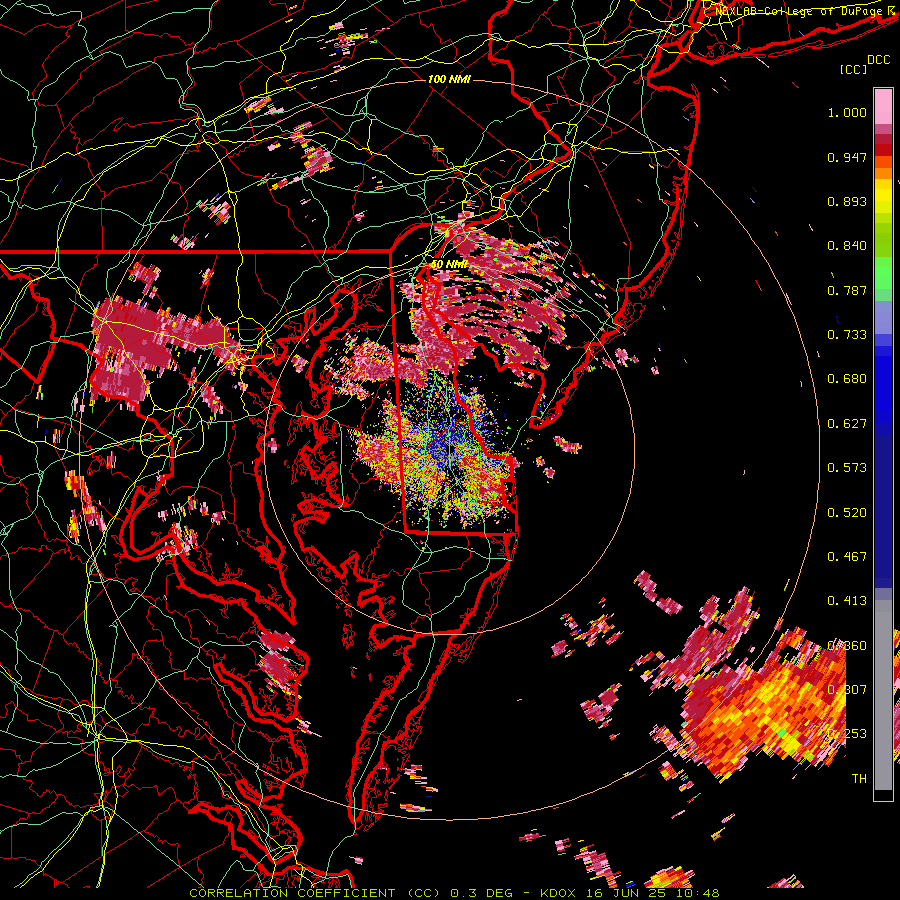Select the 0.360 value on the color scale

point(847,646)
